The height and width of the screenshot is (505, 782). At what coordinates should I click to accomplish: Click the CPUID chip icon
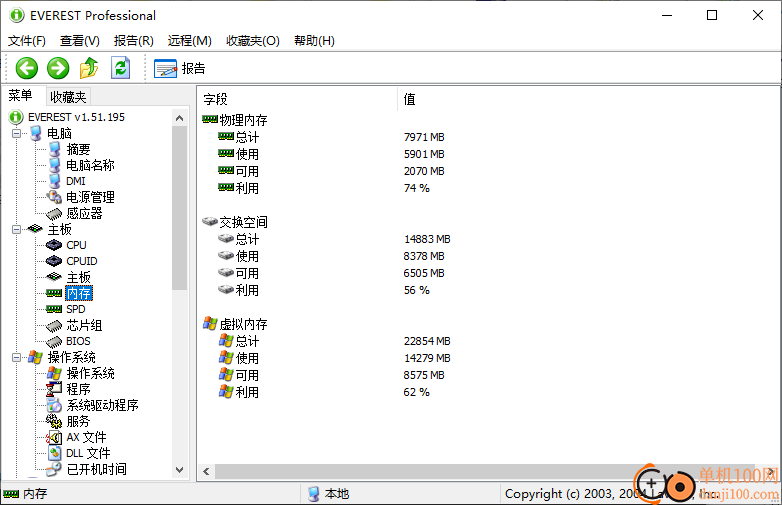[x=54, y=261]
